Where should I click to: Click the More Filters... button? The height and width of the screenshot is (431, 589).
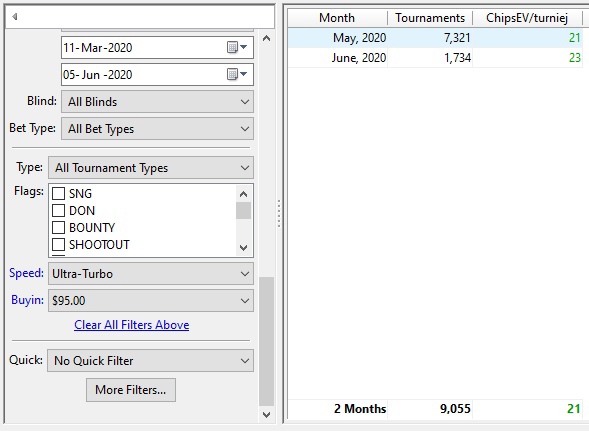point(131,390)
